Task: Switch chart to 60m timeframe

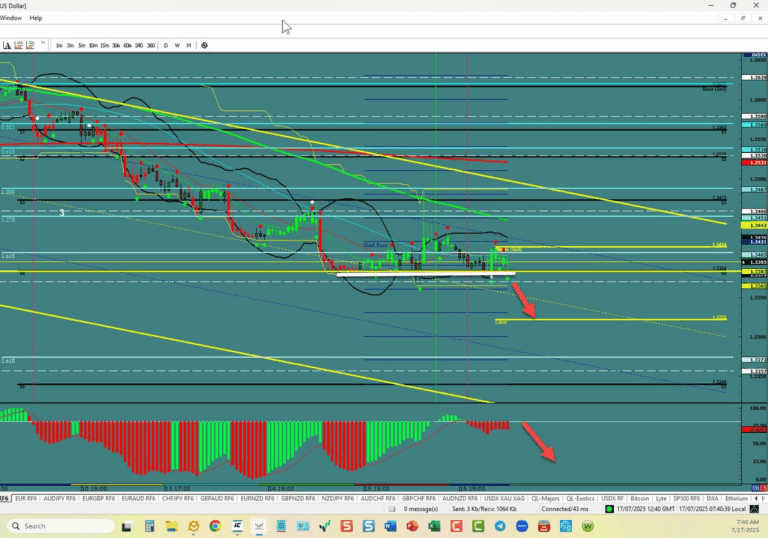Action: click(127, 46)
